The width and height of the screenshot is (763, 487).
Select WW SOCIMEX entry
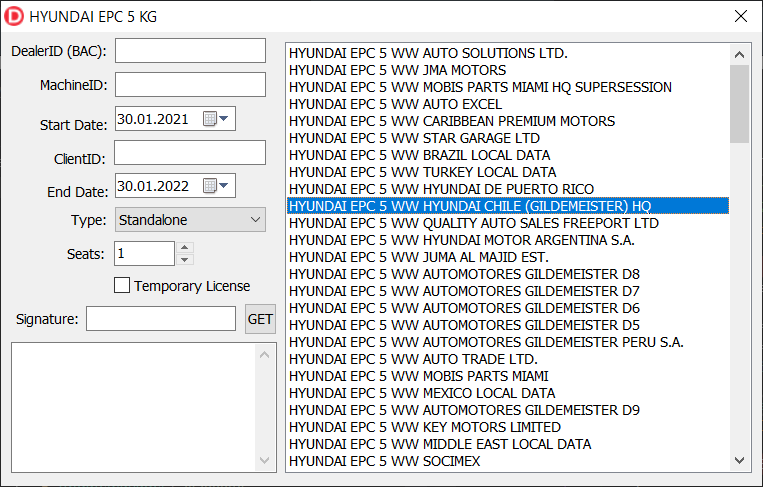(x=508, y=461)
